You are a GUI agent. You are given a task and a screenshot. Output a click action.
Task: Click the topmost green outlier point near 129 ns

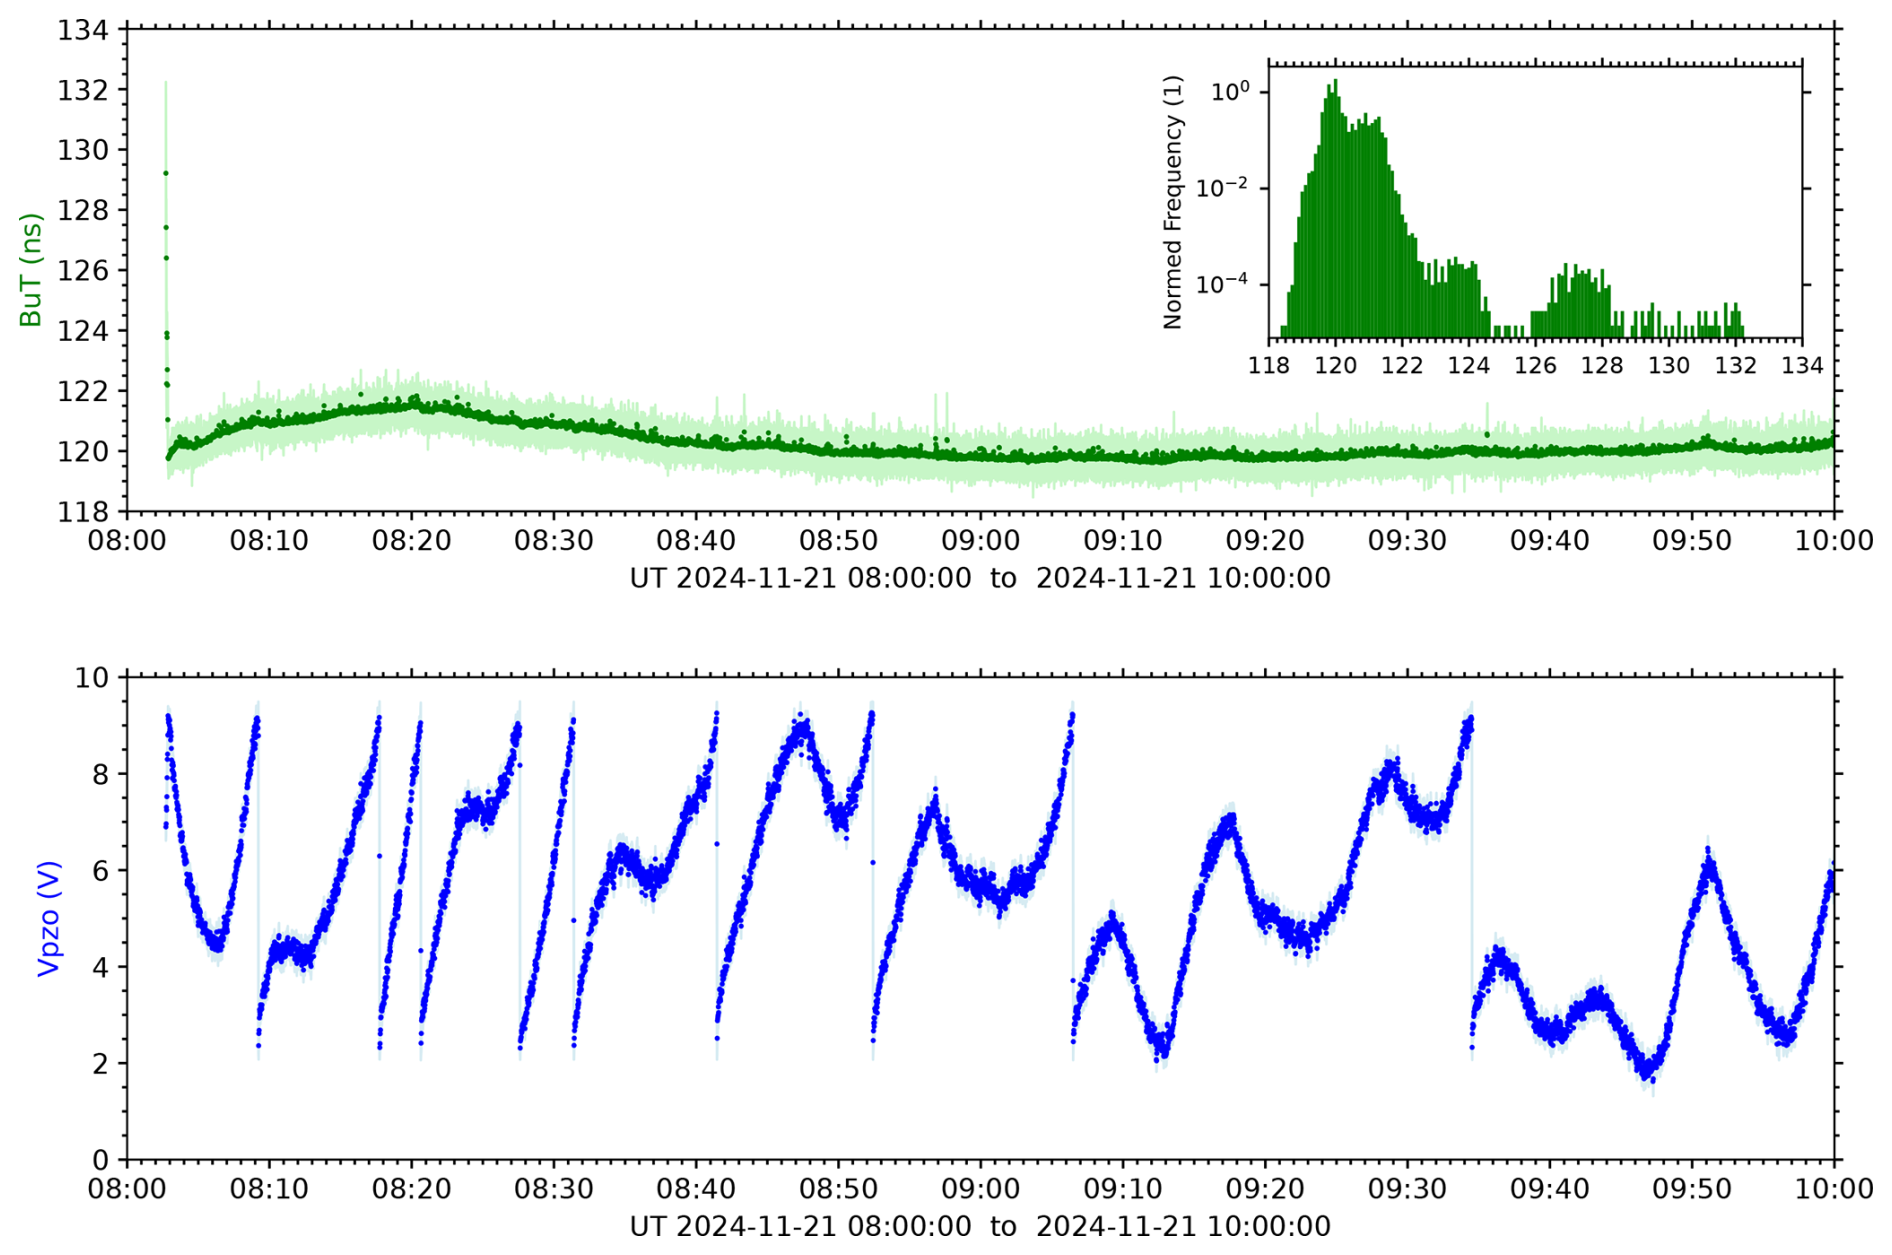[166, 173]
